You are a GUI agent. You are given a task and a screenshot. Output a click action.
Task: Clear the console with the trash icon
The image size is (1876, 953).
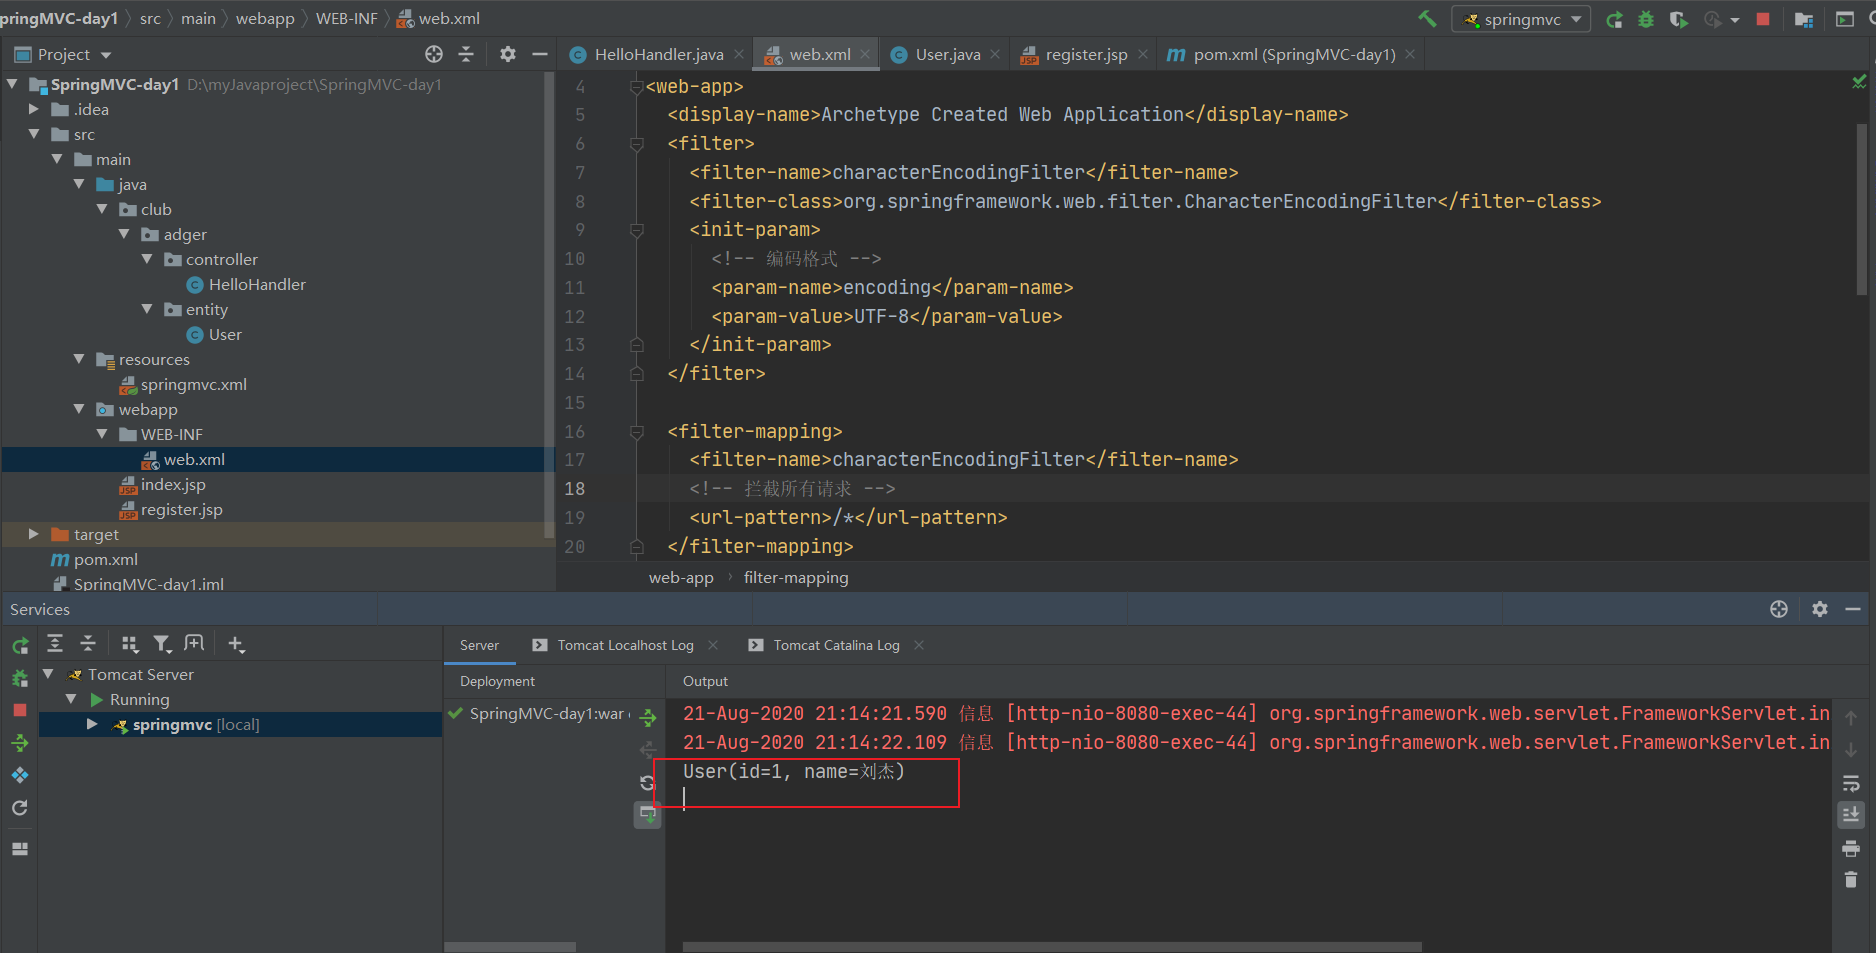pos(1851,879)
